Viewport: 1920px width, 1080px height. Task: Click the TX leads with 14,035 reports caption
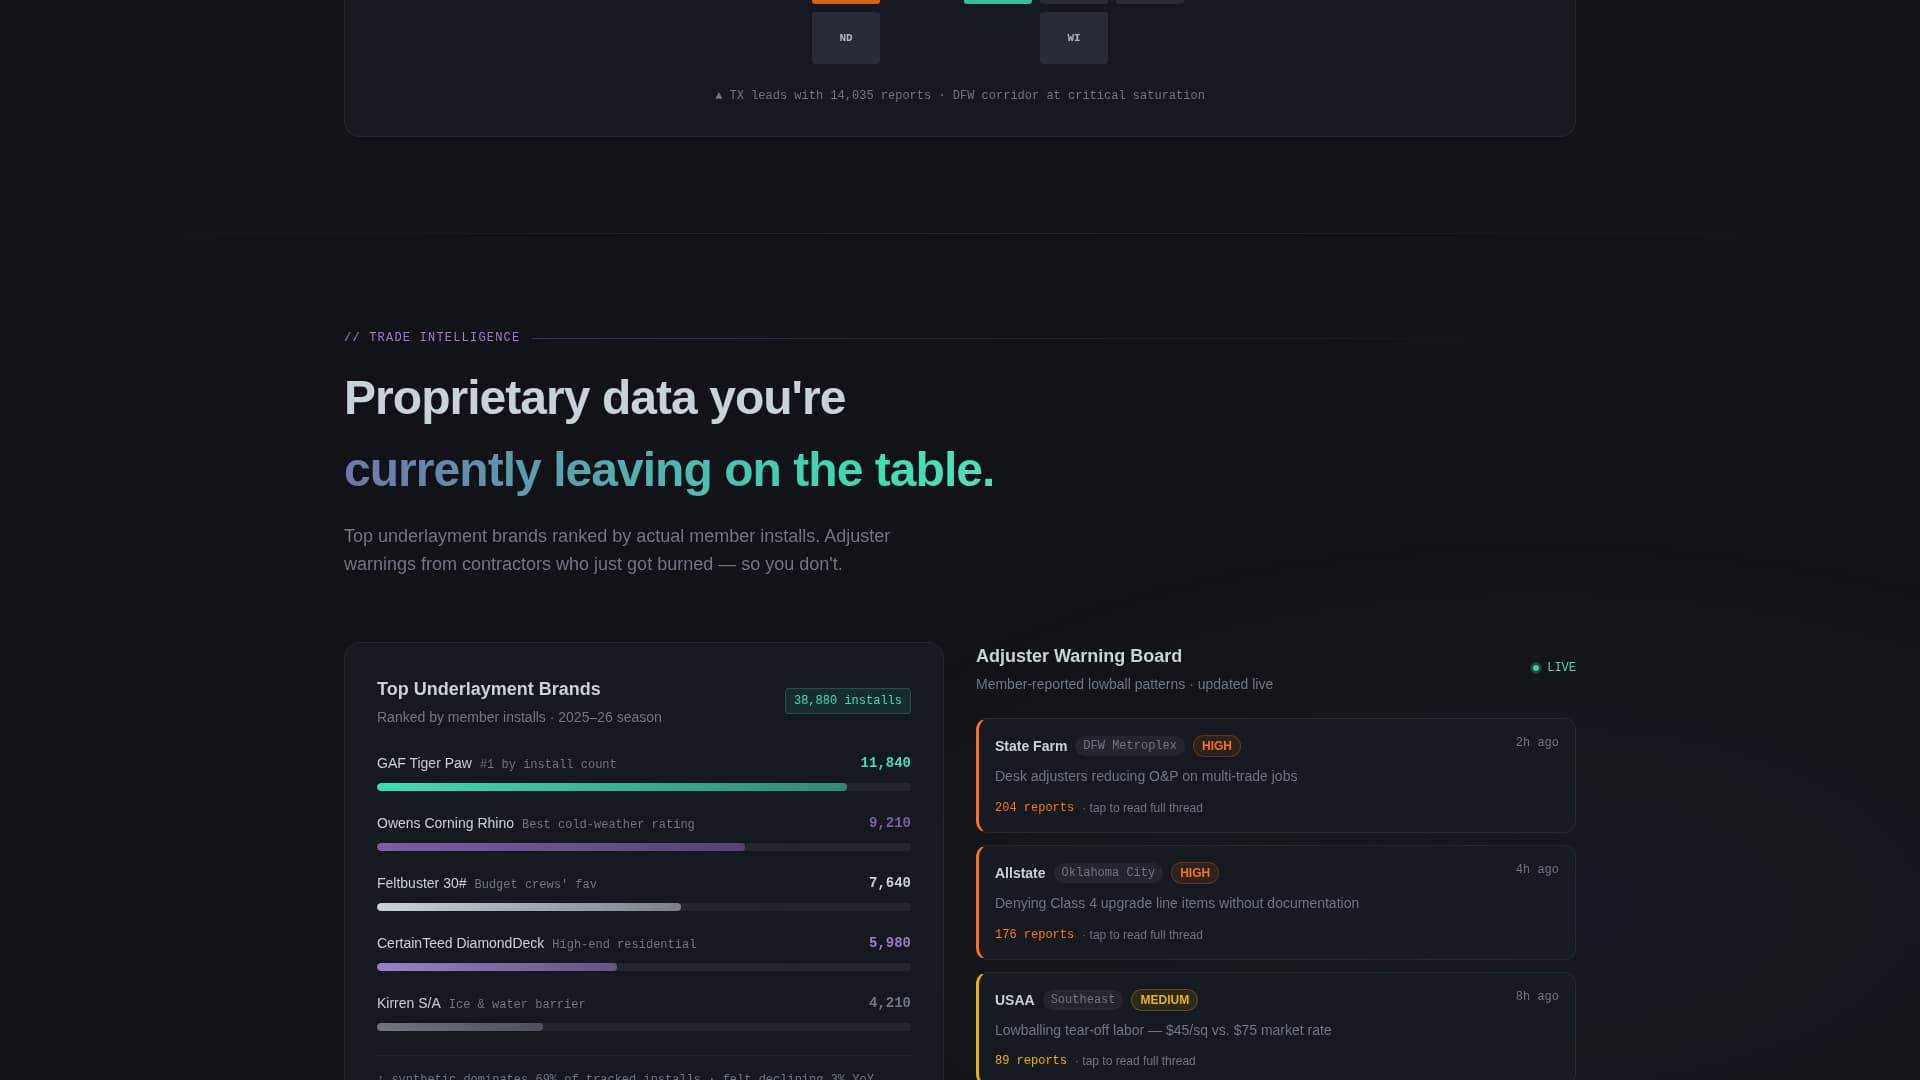tap(960, 96)
